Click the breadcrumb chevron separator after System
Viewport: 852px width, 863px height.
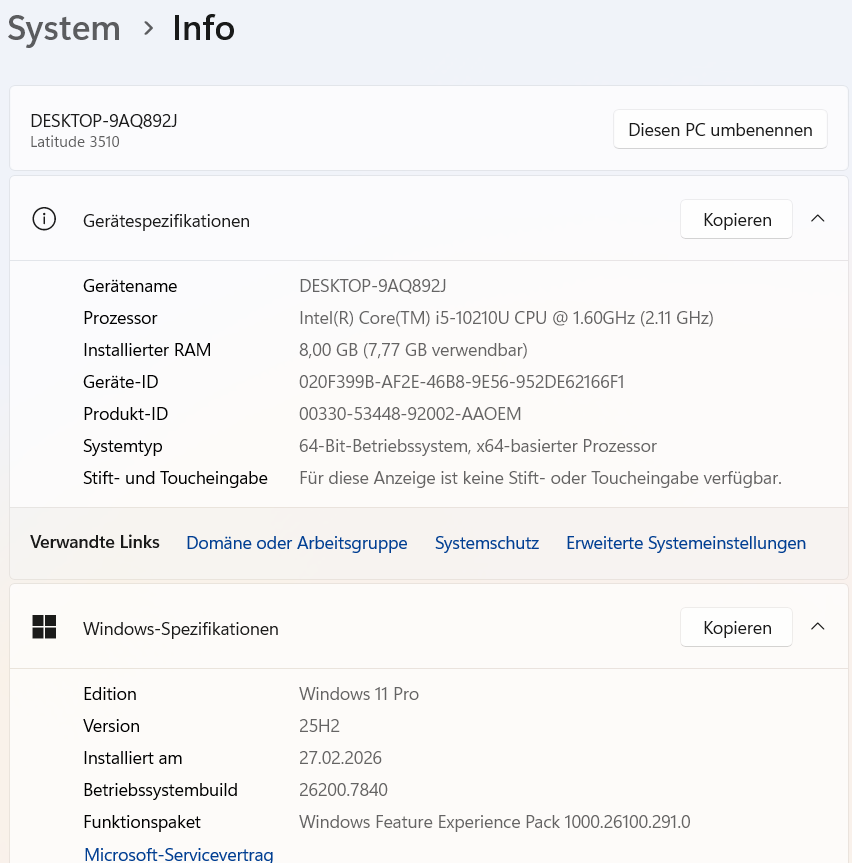tap(148, 29)
